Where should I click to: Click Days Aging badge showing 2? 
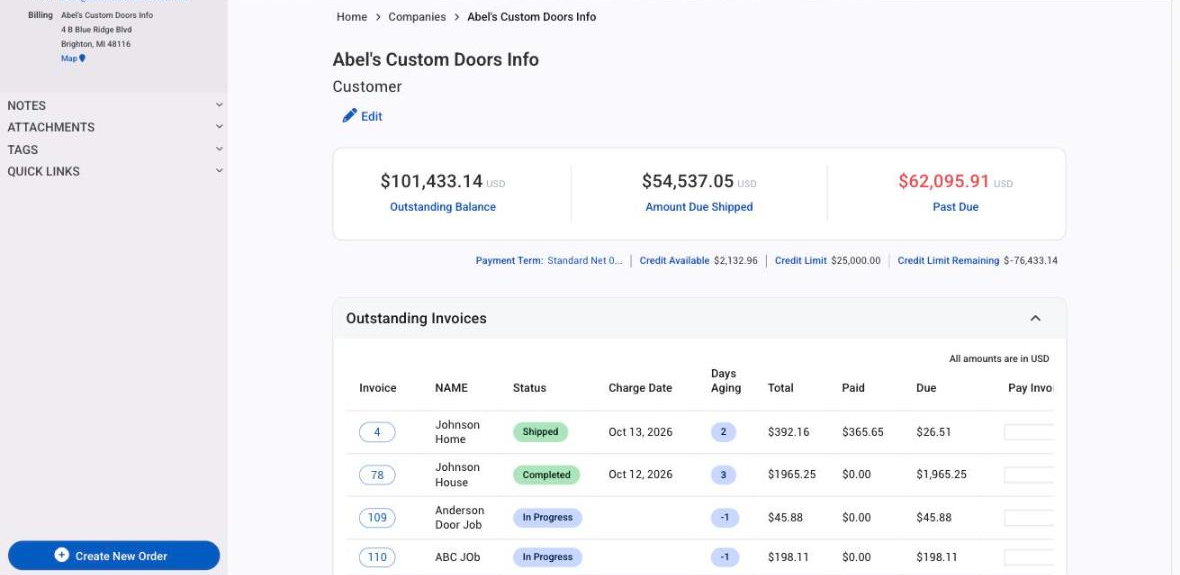click(723, 432)
